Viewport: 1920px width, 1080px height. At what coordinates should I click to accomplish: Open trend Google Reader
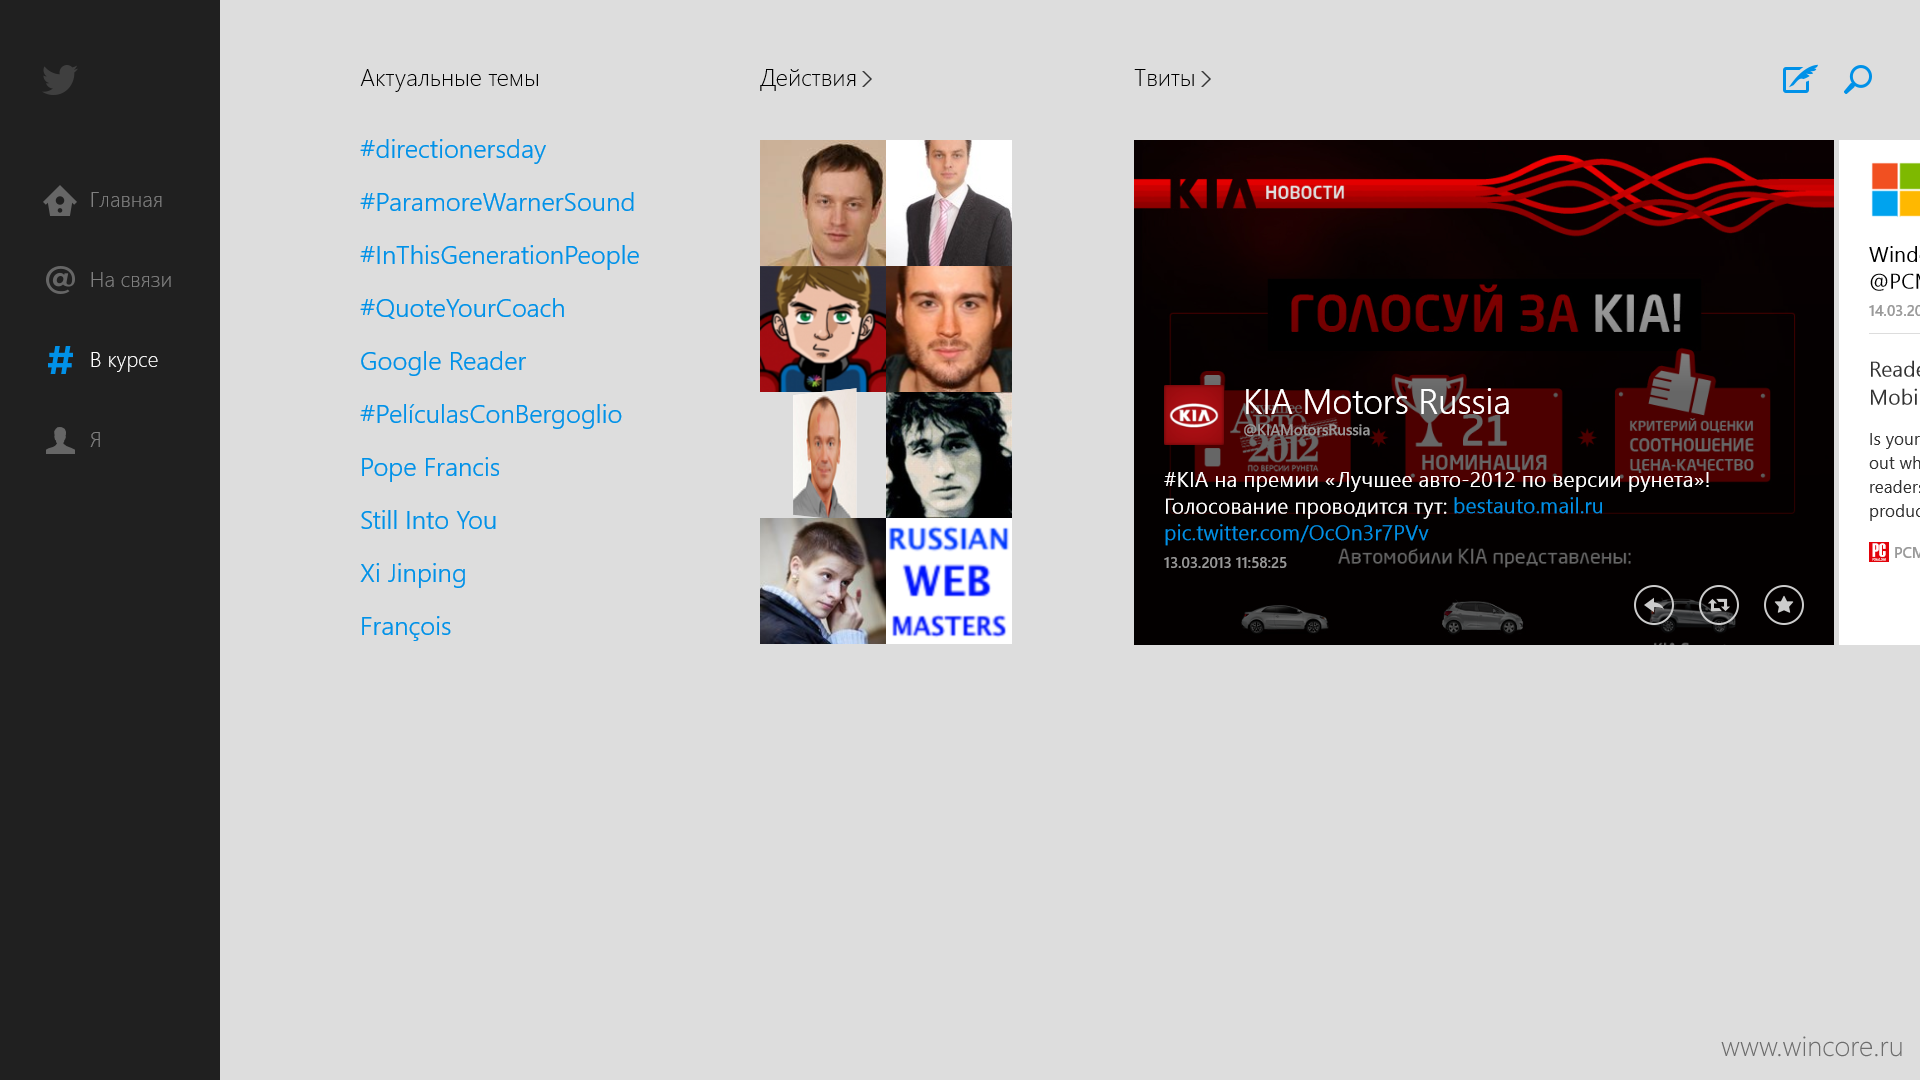[443, 361]
